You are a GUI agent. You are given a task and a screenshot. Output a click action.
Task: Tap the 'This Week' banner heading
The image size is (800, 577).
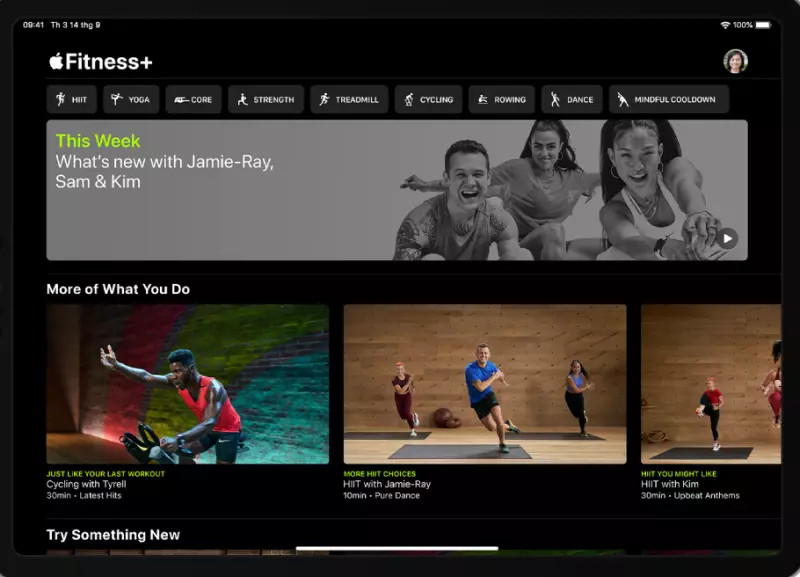(x=98, y=141)
